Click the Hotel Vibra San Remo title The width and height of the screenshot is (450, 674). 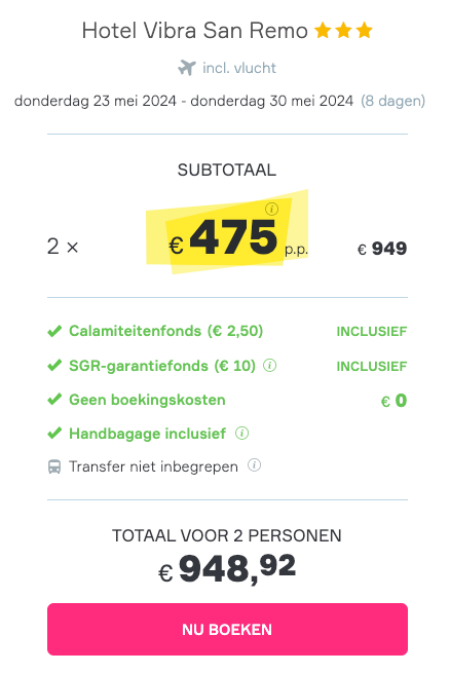(x=195, y=31)
